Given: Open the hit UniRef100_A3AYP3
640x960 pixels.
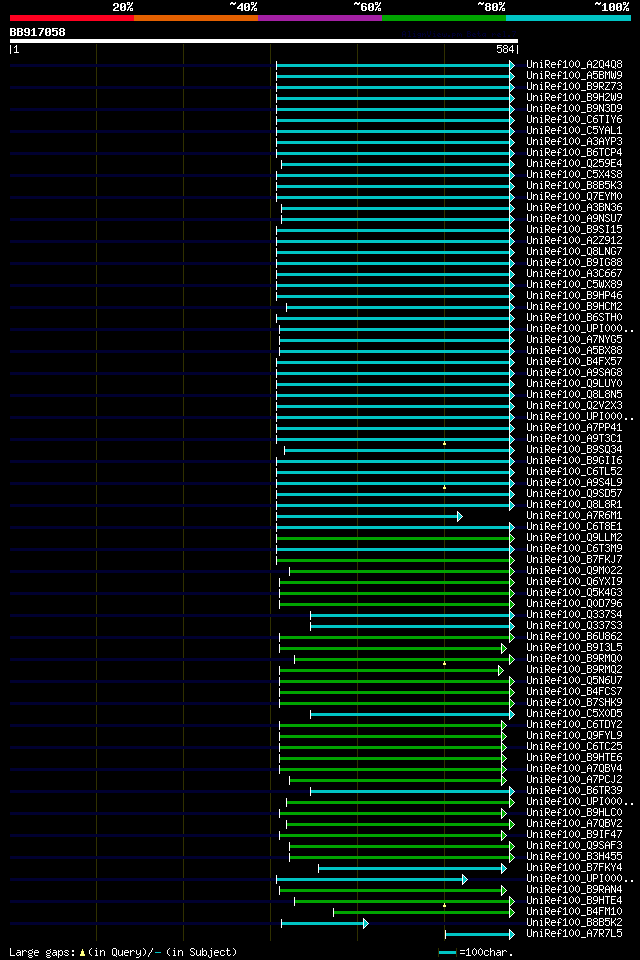Looking at the screenshot, I should (574, 141).
